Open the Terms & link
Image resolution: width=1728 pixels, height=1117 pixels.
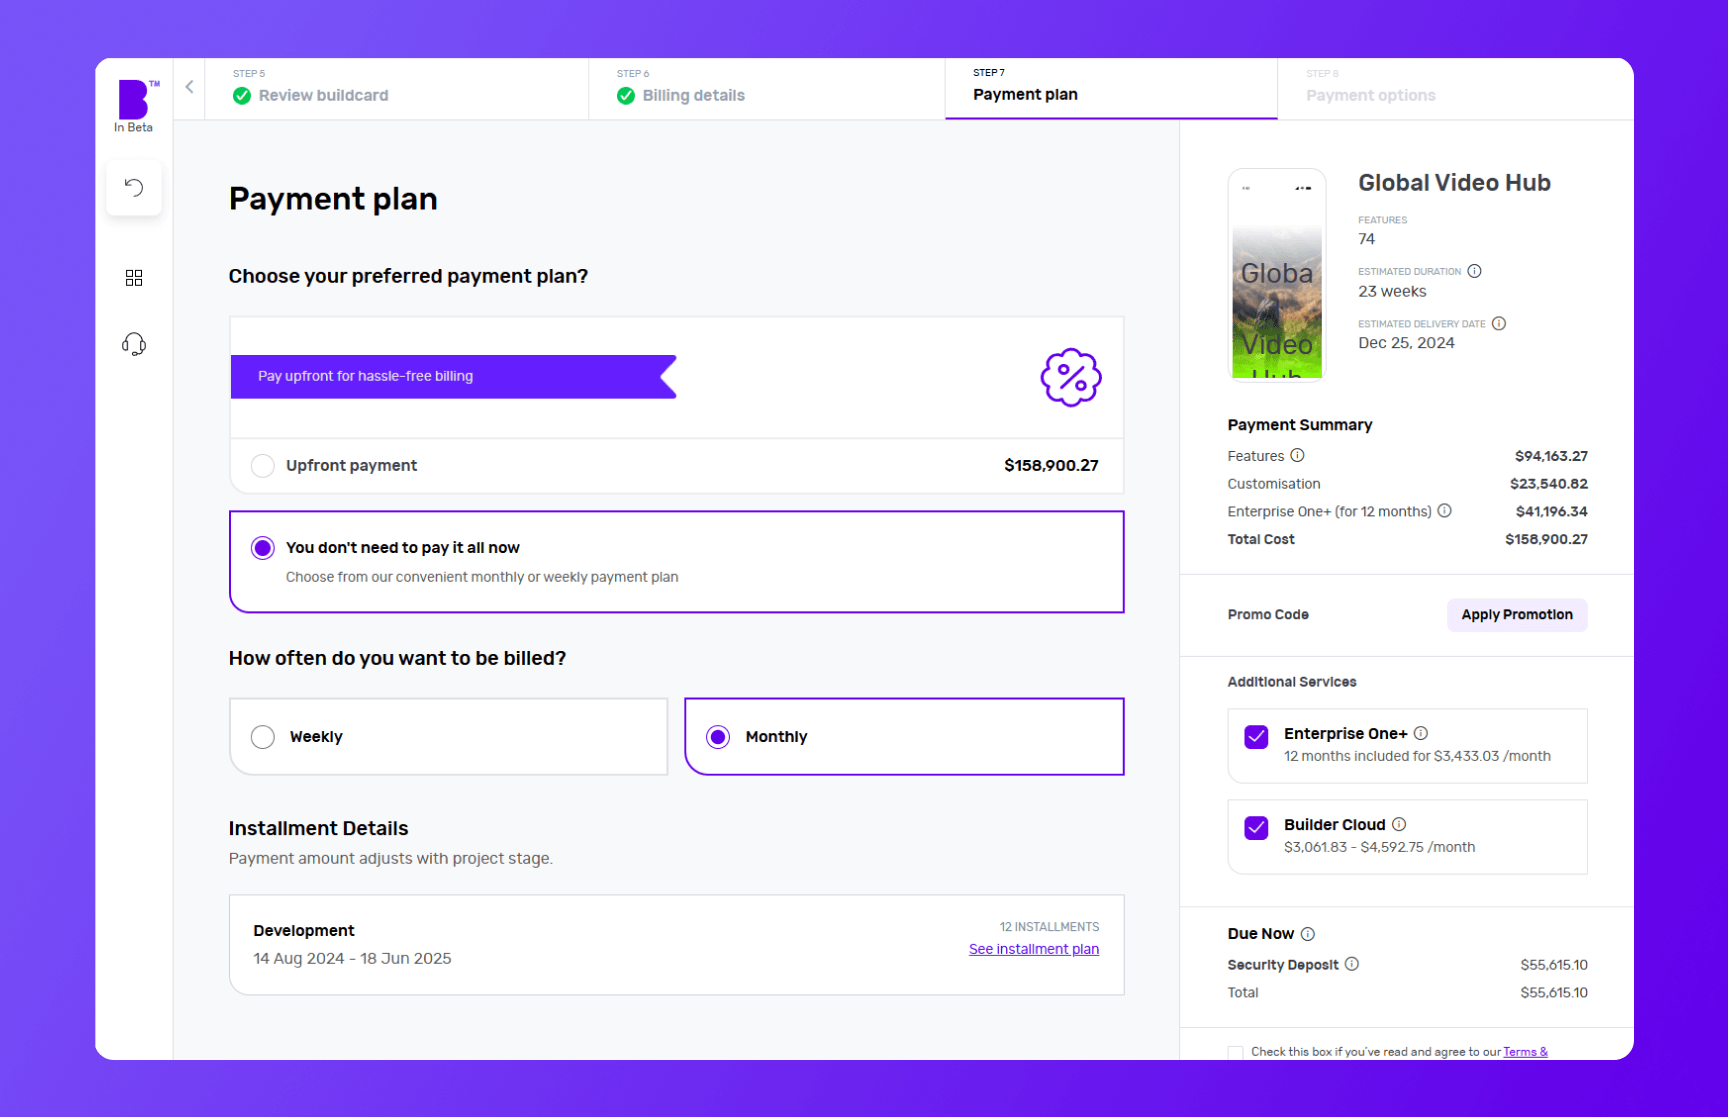(x=1525, y=1052)
